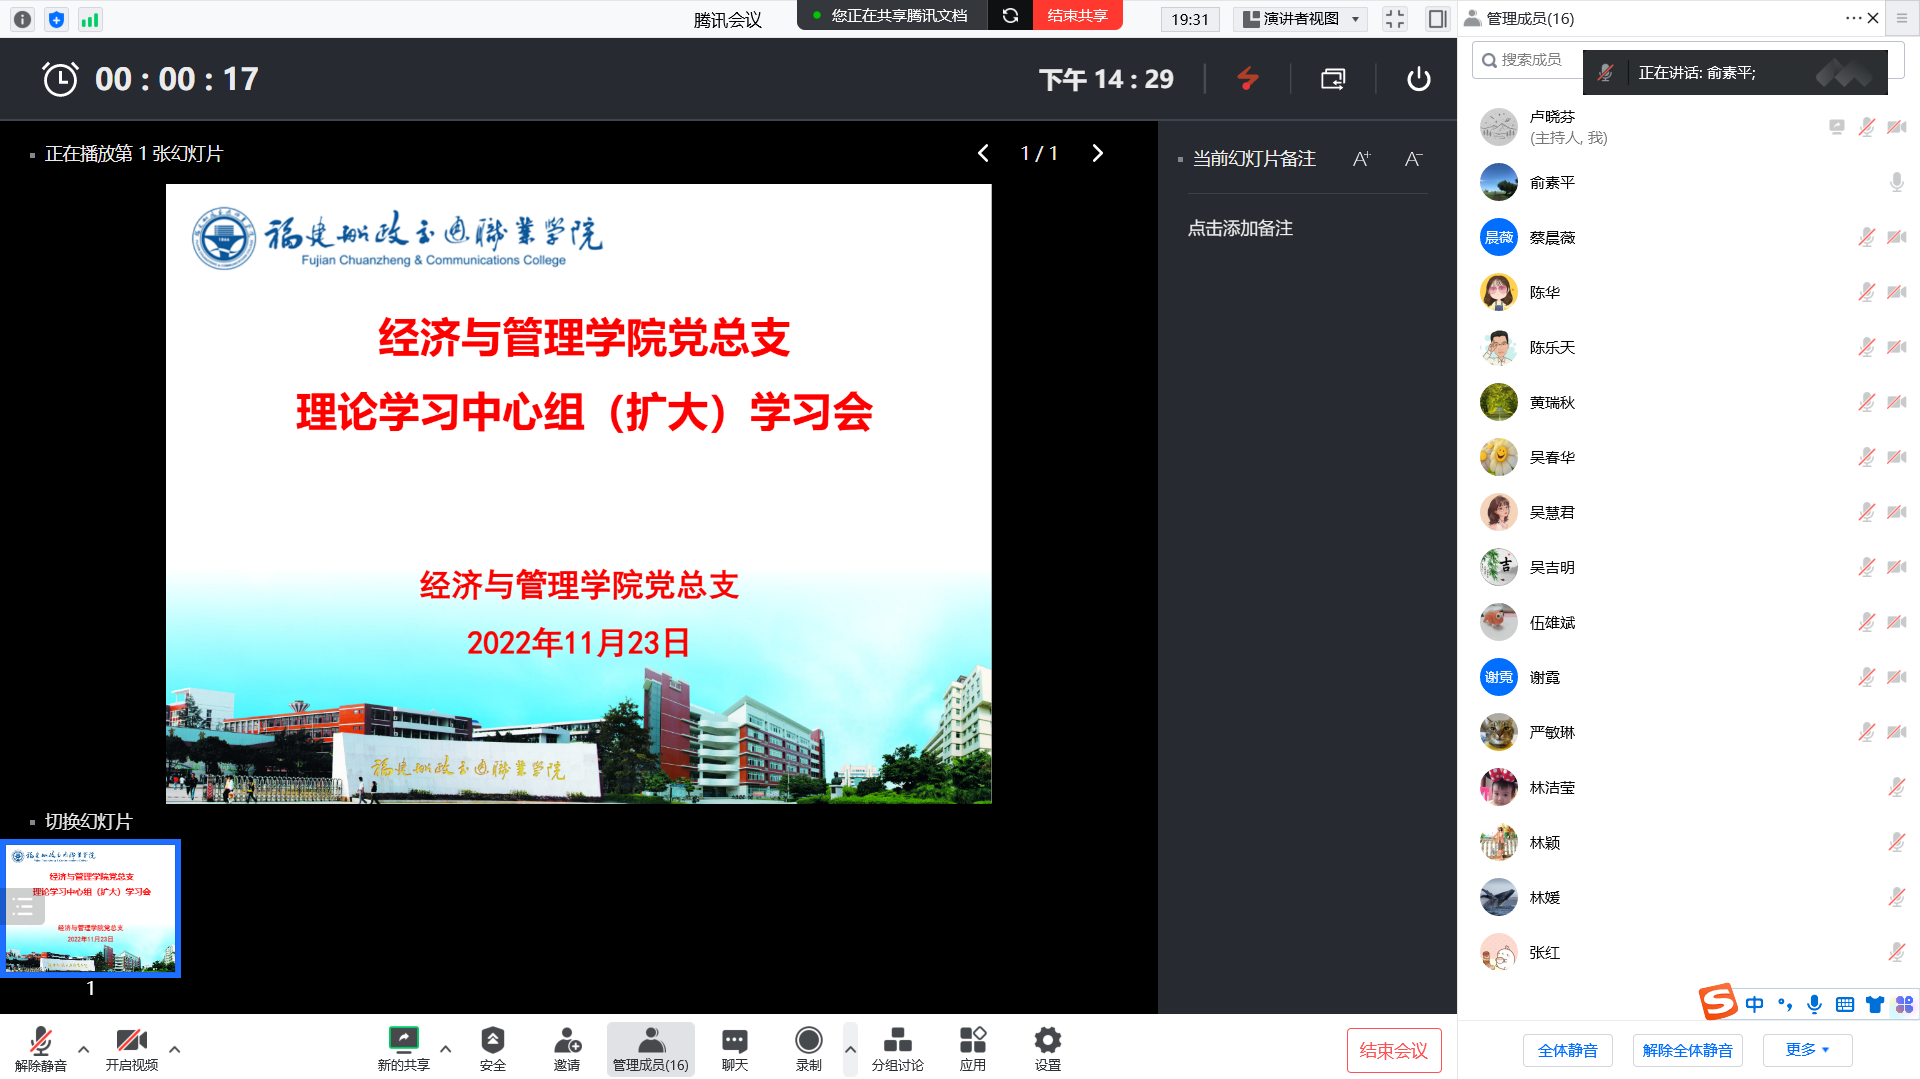Go to next slide arrow
Image resolution: width=1920 pixels, height=1079 pixels.
pos(1097,153)
